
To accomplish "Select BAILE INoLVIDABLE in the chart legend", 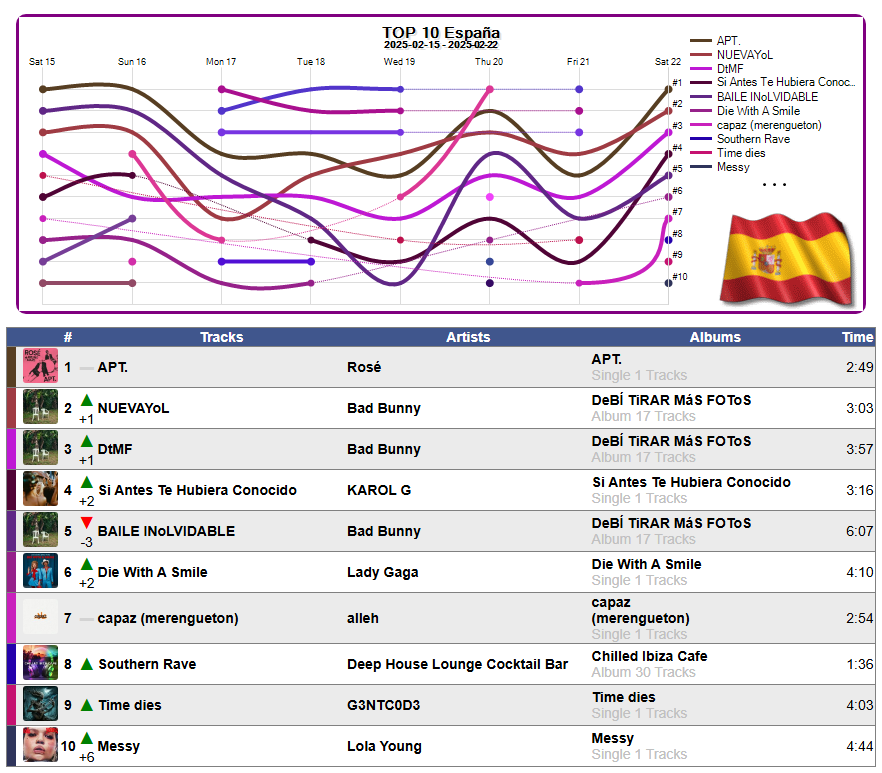I will click(x=767, y=97).
